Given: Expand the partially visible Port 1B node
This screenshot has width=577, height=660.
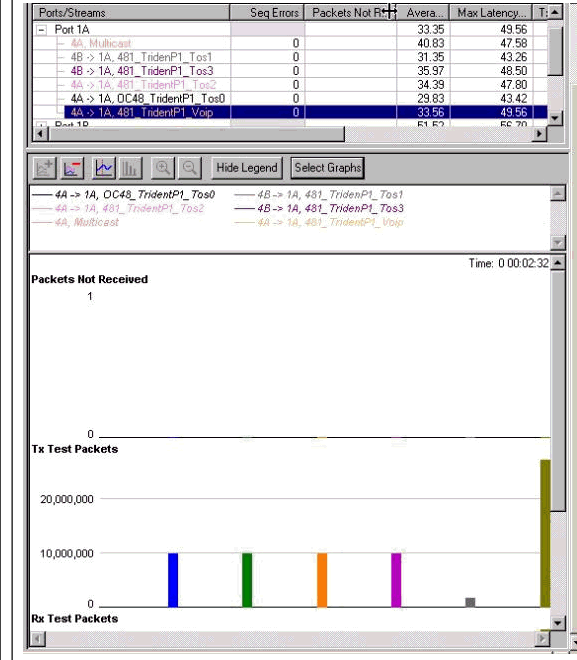Looking at the screenshot, I should [41, 125].
